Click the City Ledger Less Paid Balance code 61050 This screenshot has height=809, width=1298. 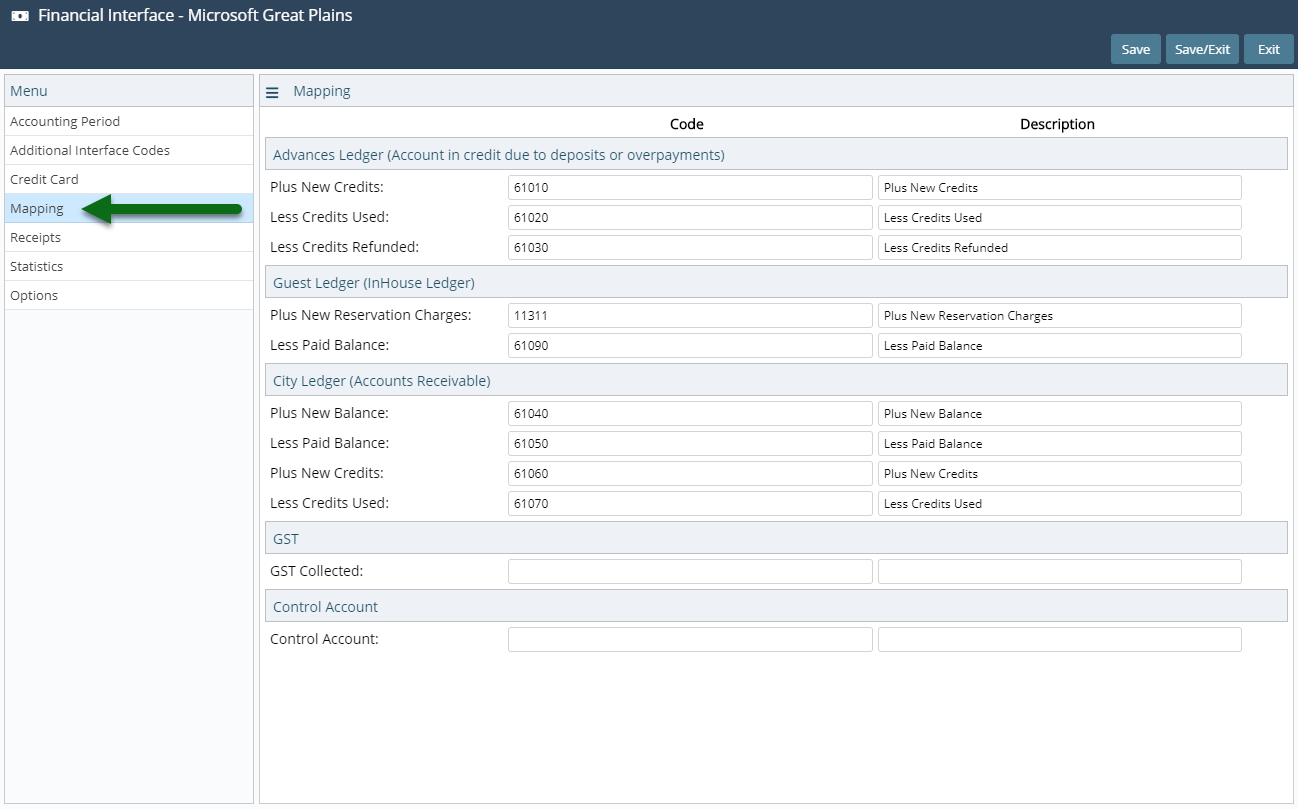[690, 443]
